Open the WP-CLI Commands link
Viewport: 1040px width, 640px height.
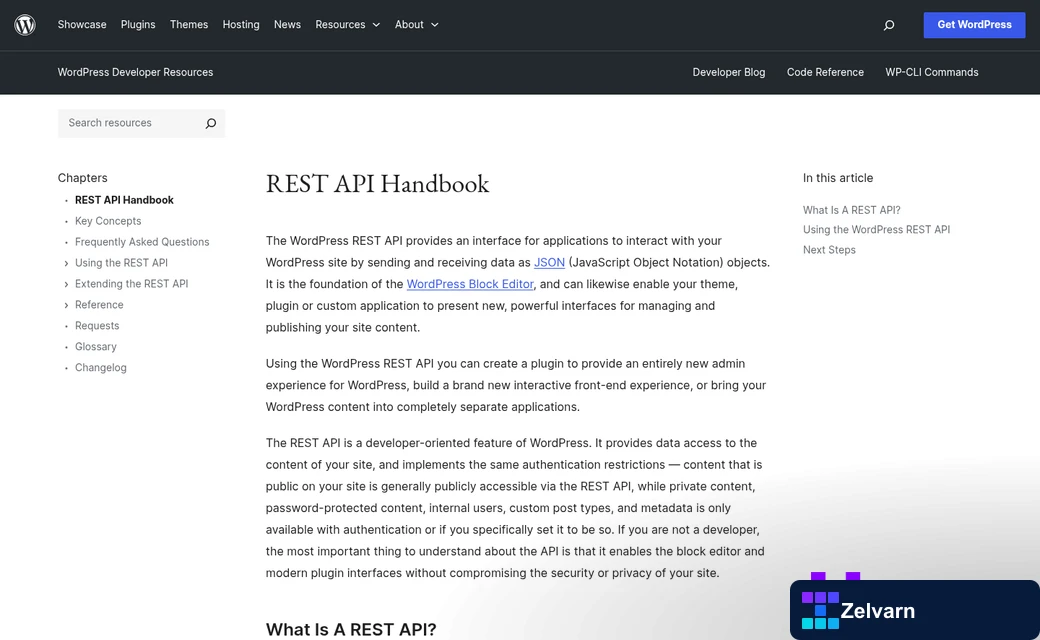click(x=932, y=72)
